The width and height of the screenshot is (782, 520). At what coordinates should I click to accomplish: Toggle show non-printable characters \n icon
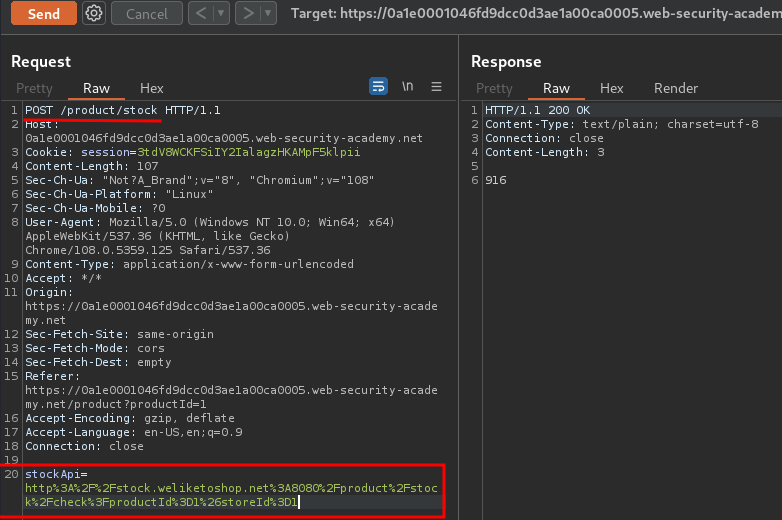(x=407, y=86)
